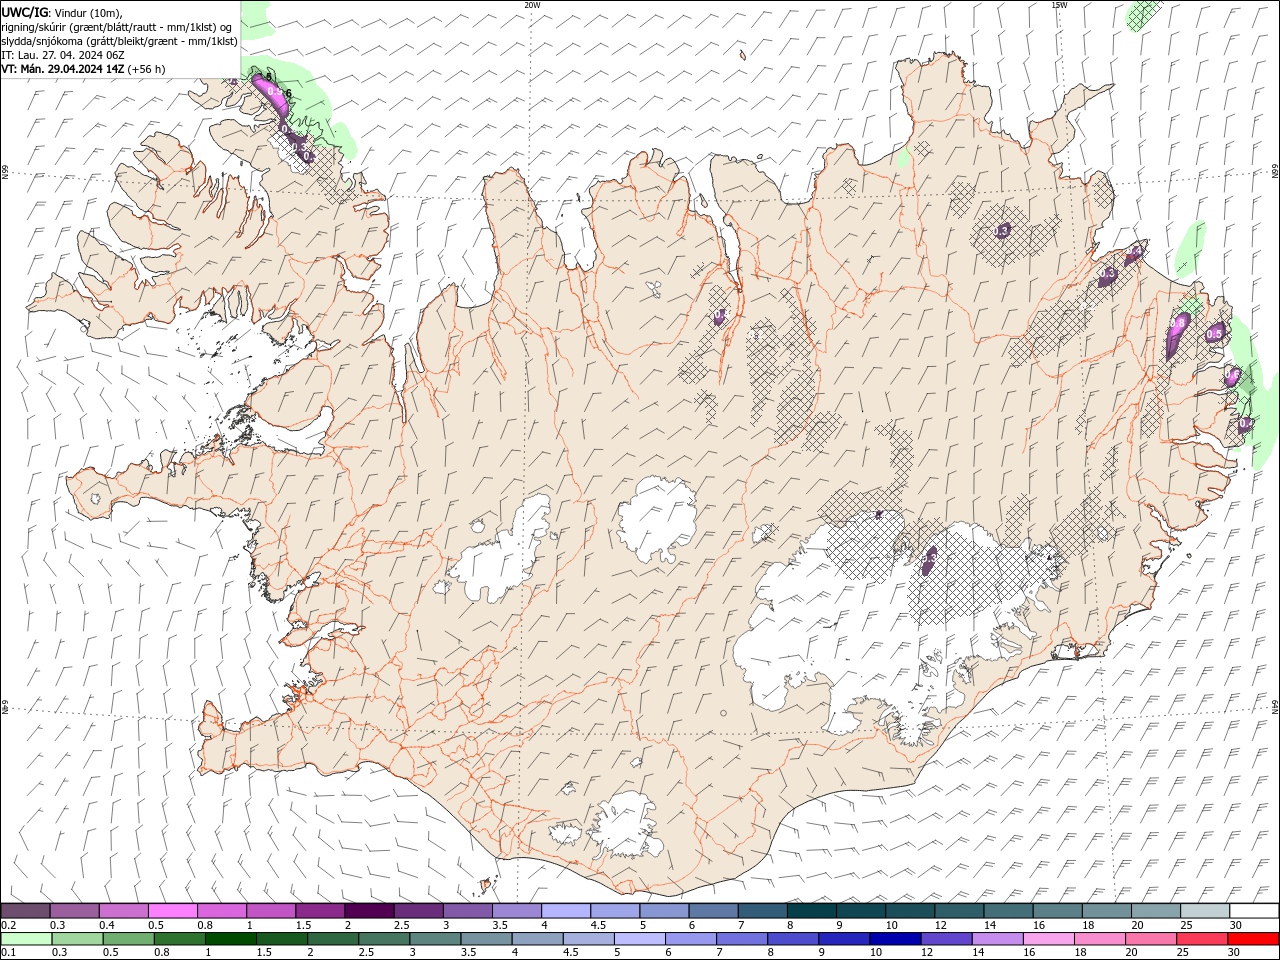Screen dimensions: 1280x960
Task: Click the white Hofsjökull glacier in central Iceland
Action: pyautogui.click(x=657, y=520)
